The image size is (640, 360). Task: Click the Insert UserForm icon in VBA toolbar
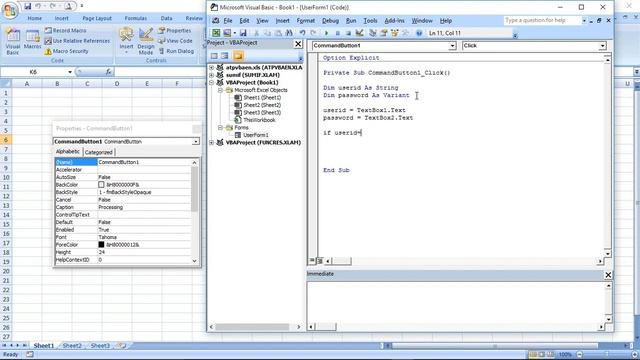click(227, 33)
